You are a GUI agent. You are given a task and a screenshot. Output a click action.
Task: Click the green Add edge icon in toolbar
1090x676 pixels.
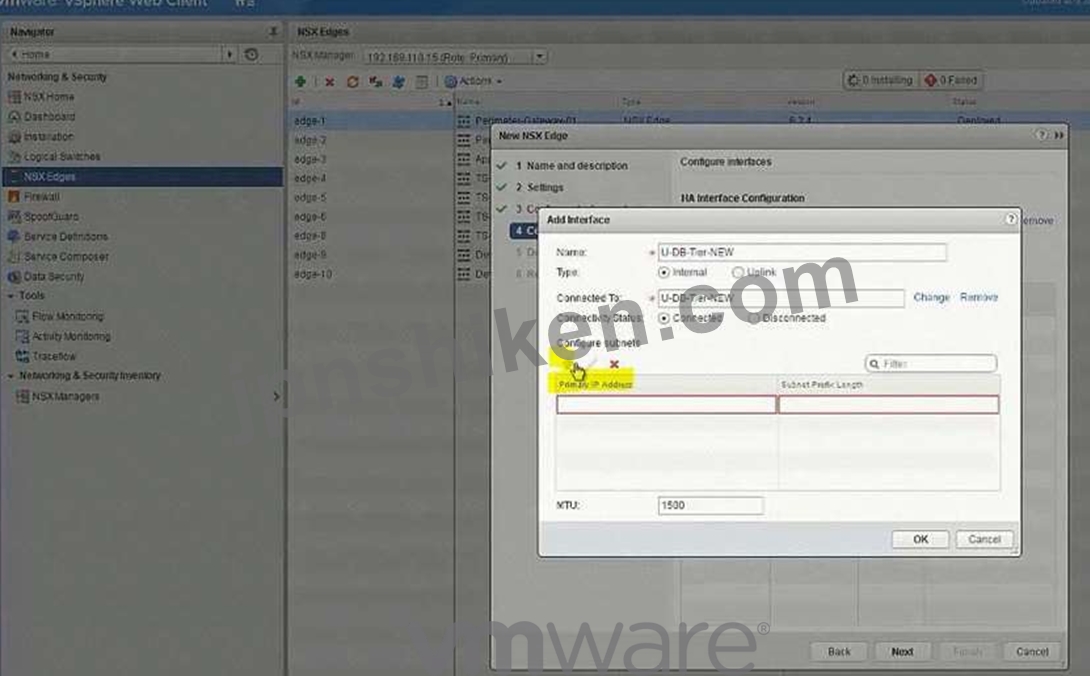(300, 81)
